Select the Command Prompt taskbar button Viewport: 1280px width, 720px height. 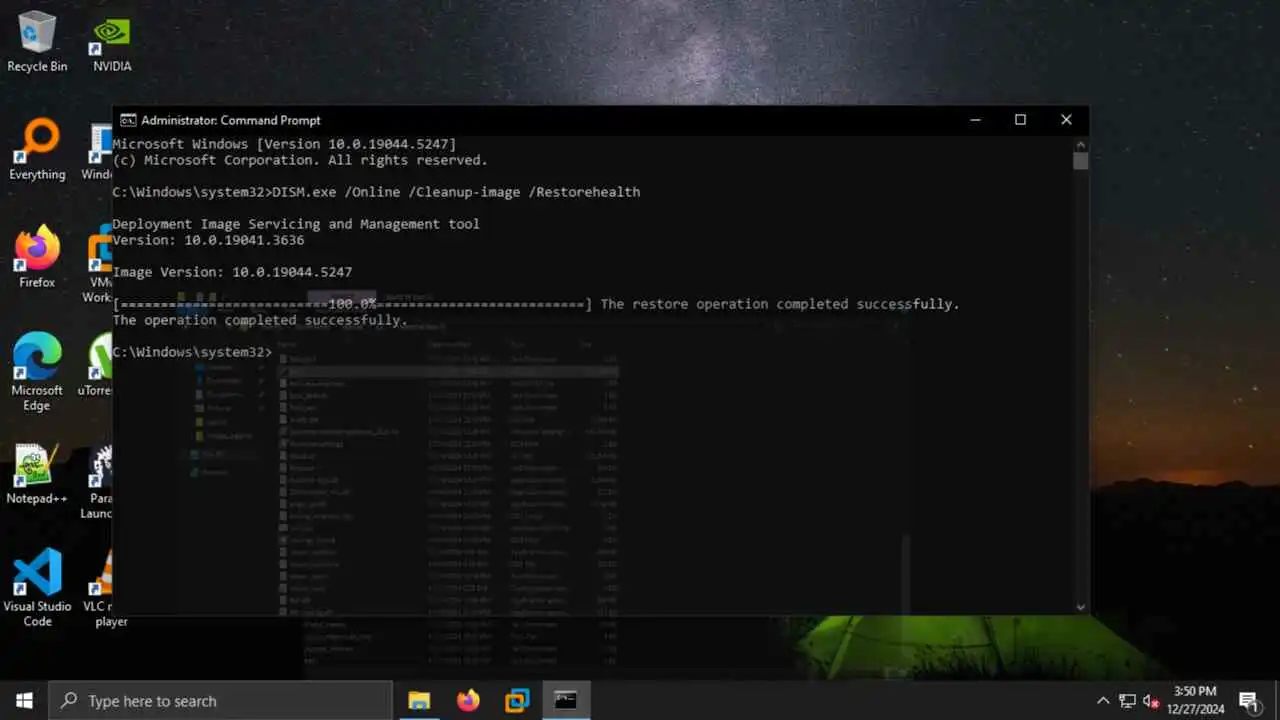[566, 701]
